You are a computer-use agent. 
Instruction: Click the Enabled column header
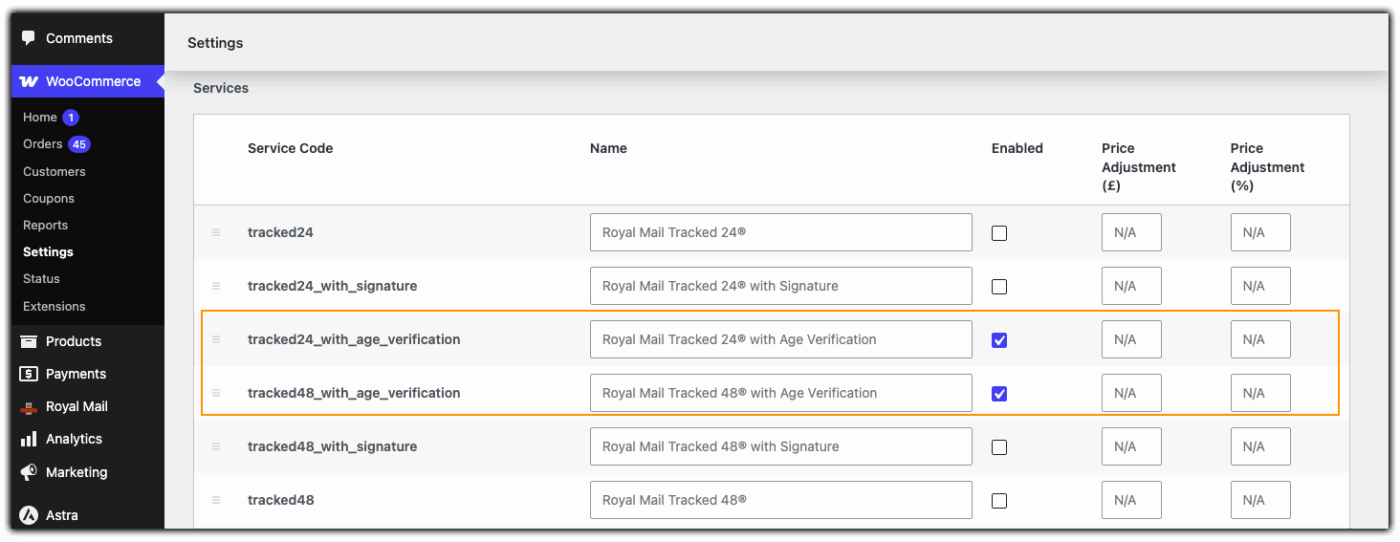[1017, 148]
